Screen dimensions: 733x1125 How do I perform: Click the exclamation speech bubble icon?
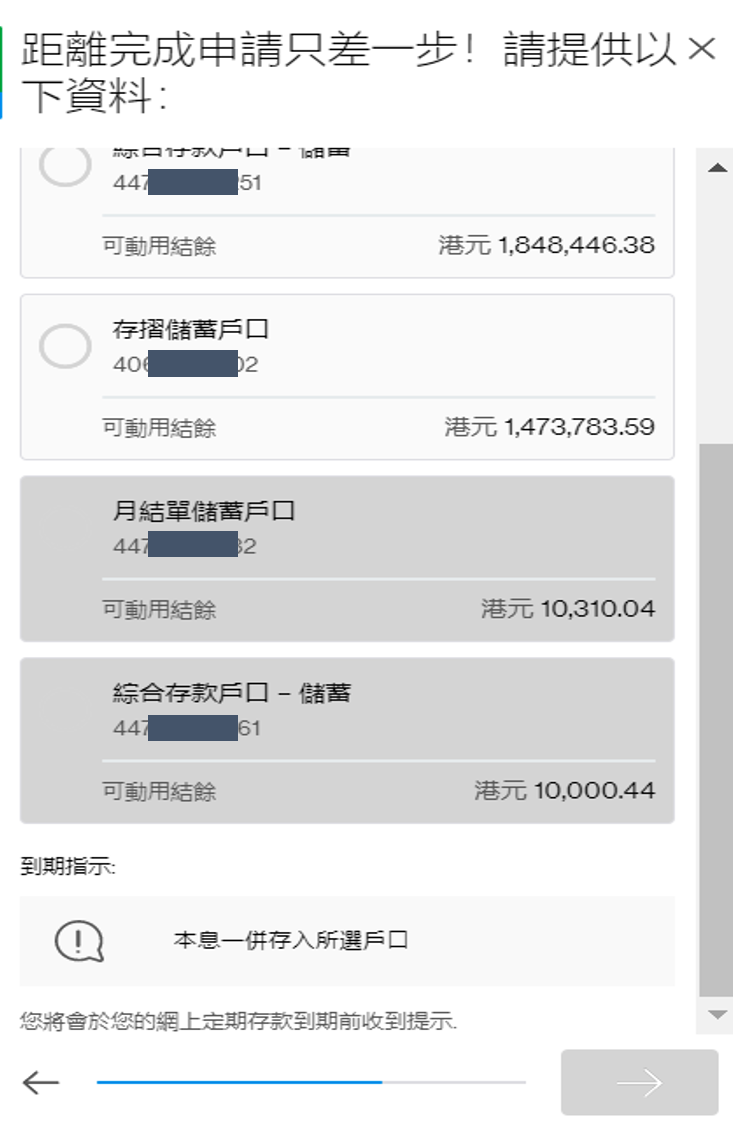79,941
